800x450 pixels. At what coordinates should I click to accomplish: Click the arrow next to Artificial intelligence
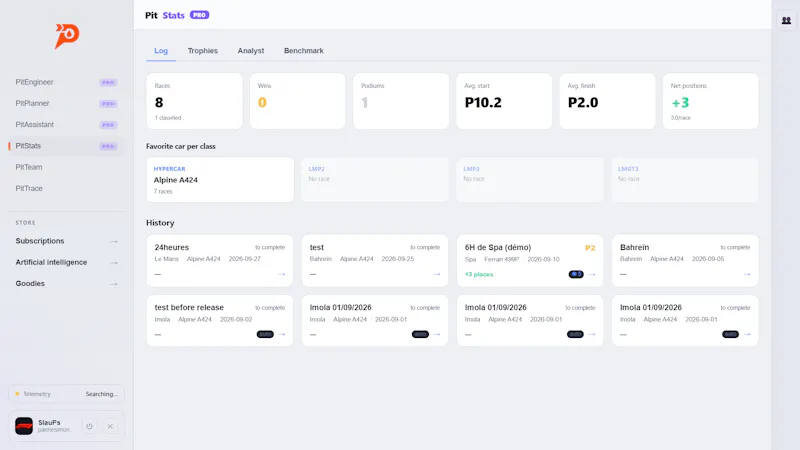(x=114, y=263)
